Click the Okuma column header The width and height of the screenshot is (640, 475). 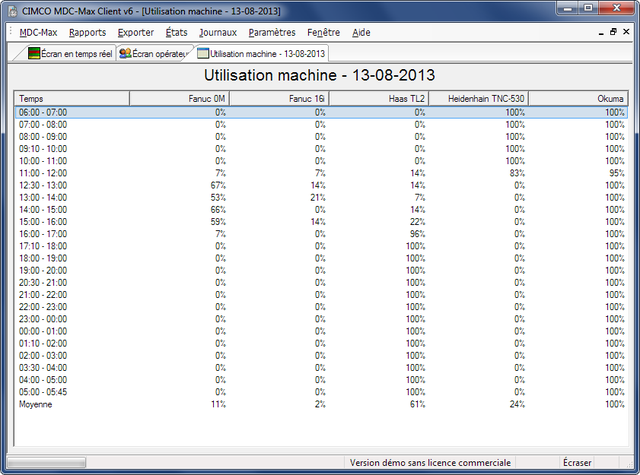pos(578,98)
